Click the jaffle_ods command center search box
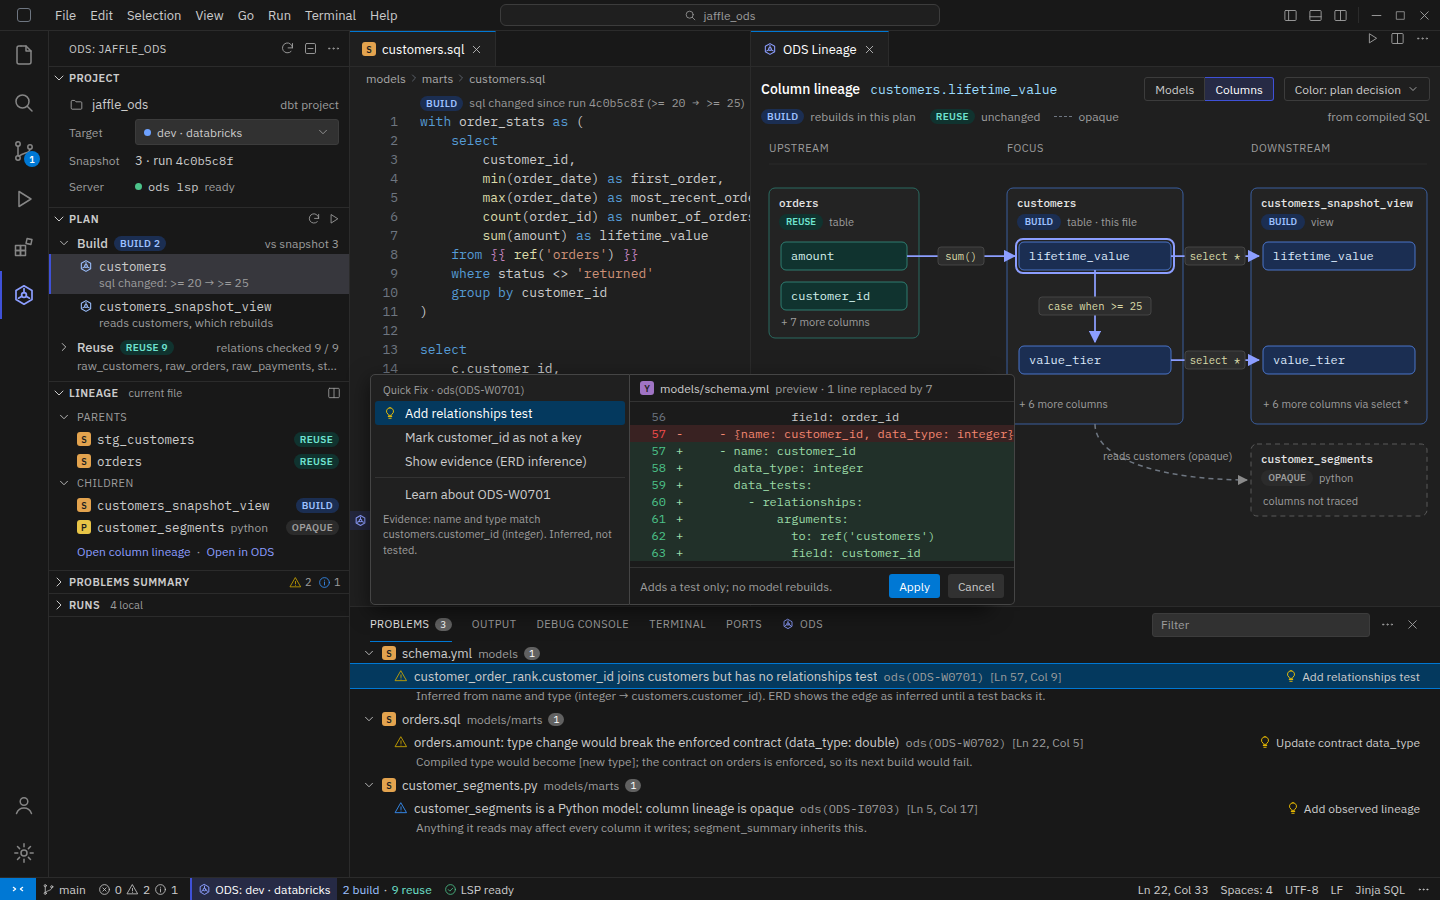 (720, 15)
